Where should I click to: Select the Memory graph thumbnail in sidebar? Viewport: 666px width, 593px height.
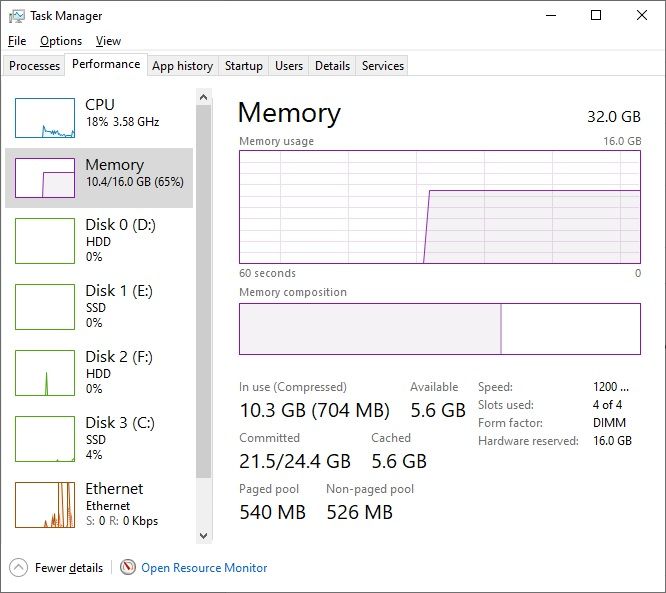[45, 178]
